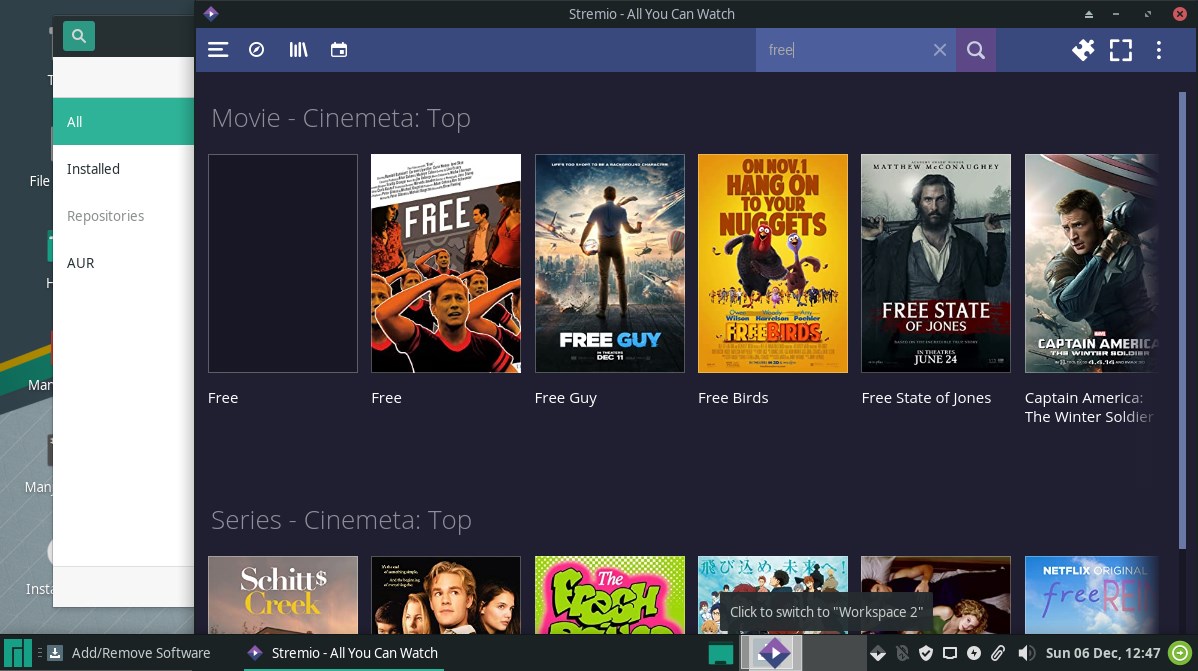The image size is (1198, 671).
Task: Toggle fullscreen mode in Stremio
Action: pyautogui.click(x=1121, y=50)
